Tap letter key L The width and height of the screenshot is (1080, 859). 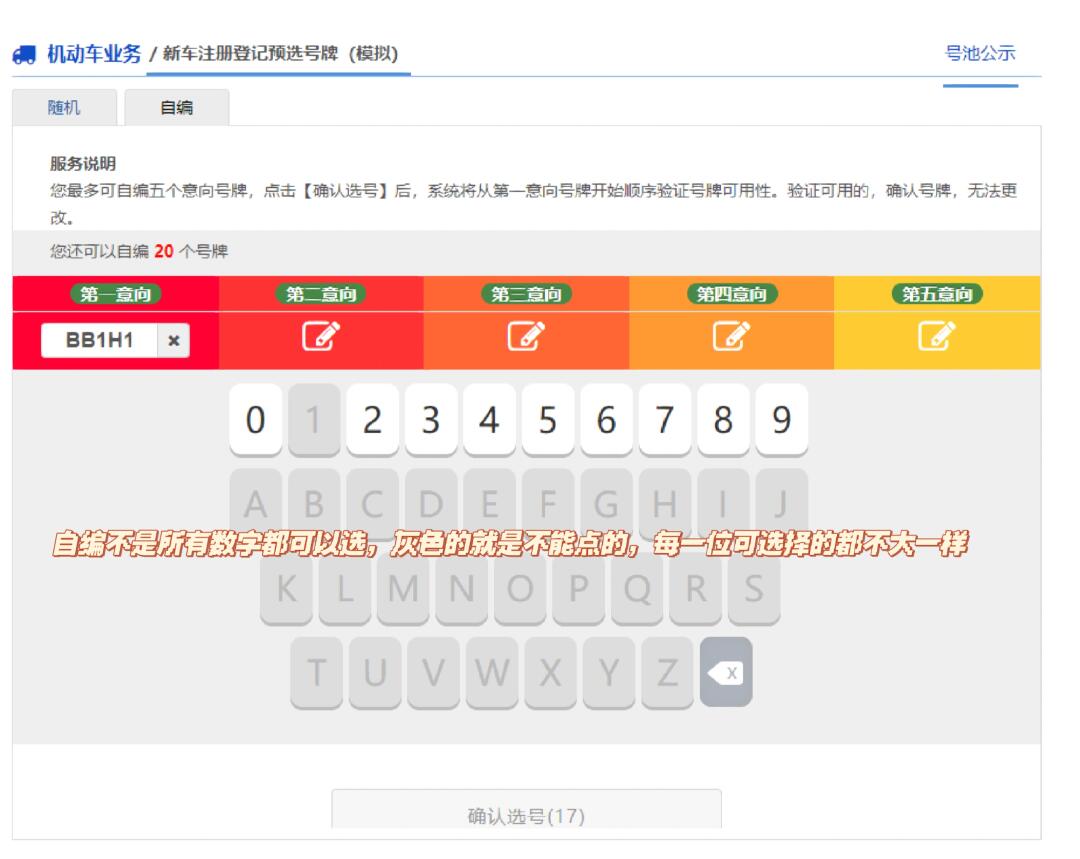tap(345, 588)
